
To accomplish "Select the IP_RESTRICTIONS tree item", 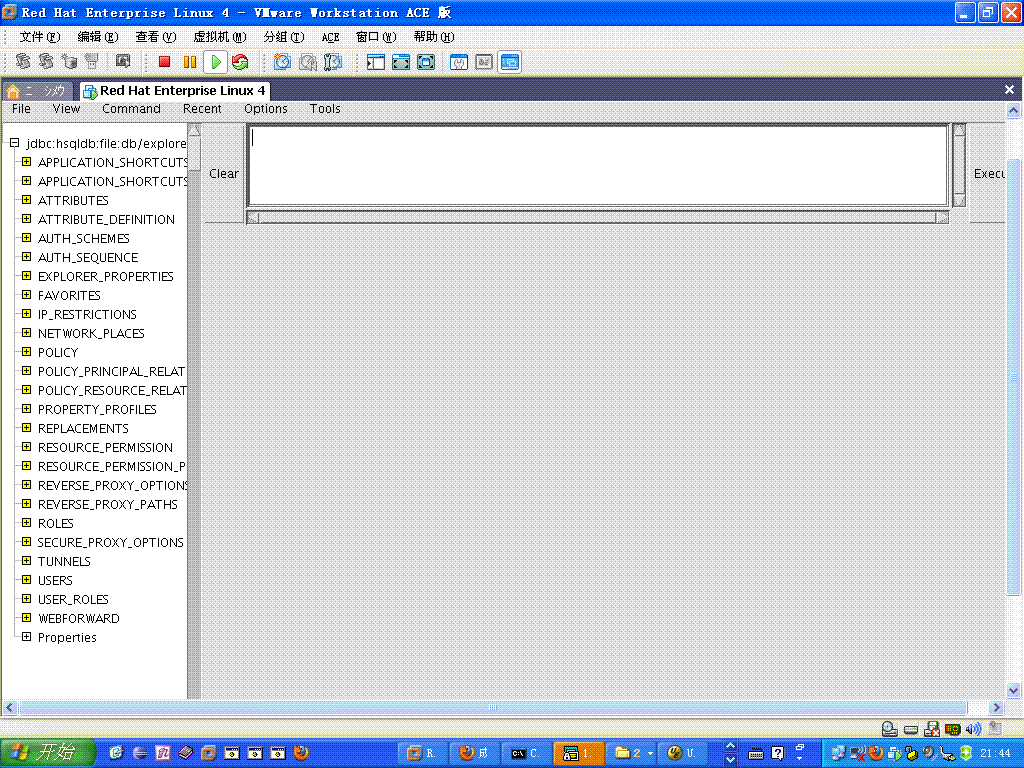I will click(x=87, y=315).
